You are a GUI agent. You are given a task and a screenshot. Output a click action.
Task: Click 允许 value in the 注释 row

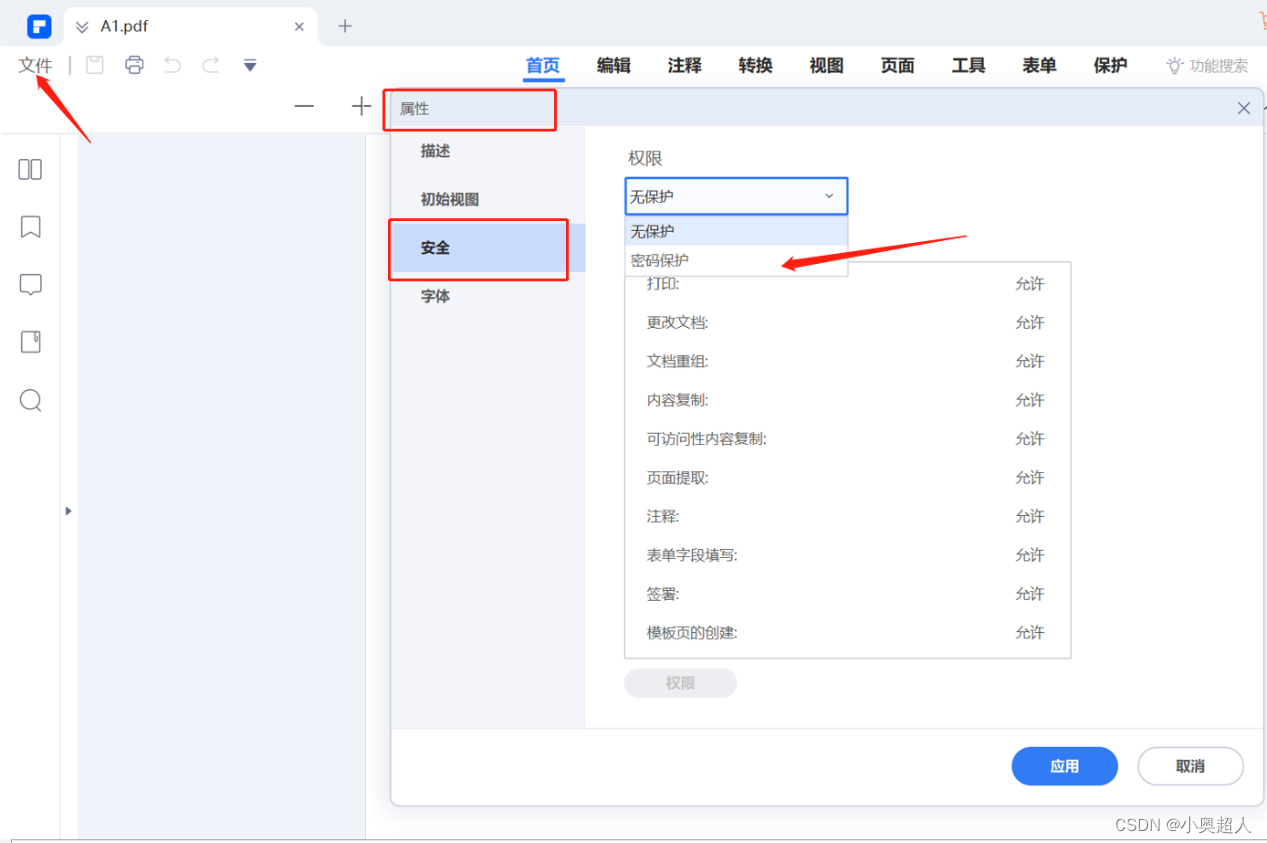click(1030, 516)
